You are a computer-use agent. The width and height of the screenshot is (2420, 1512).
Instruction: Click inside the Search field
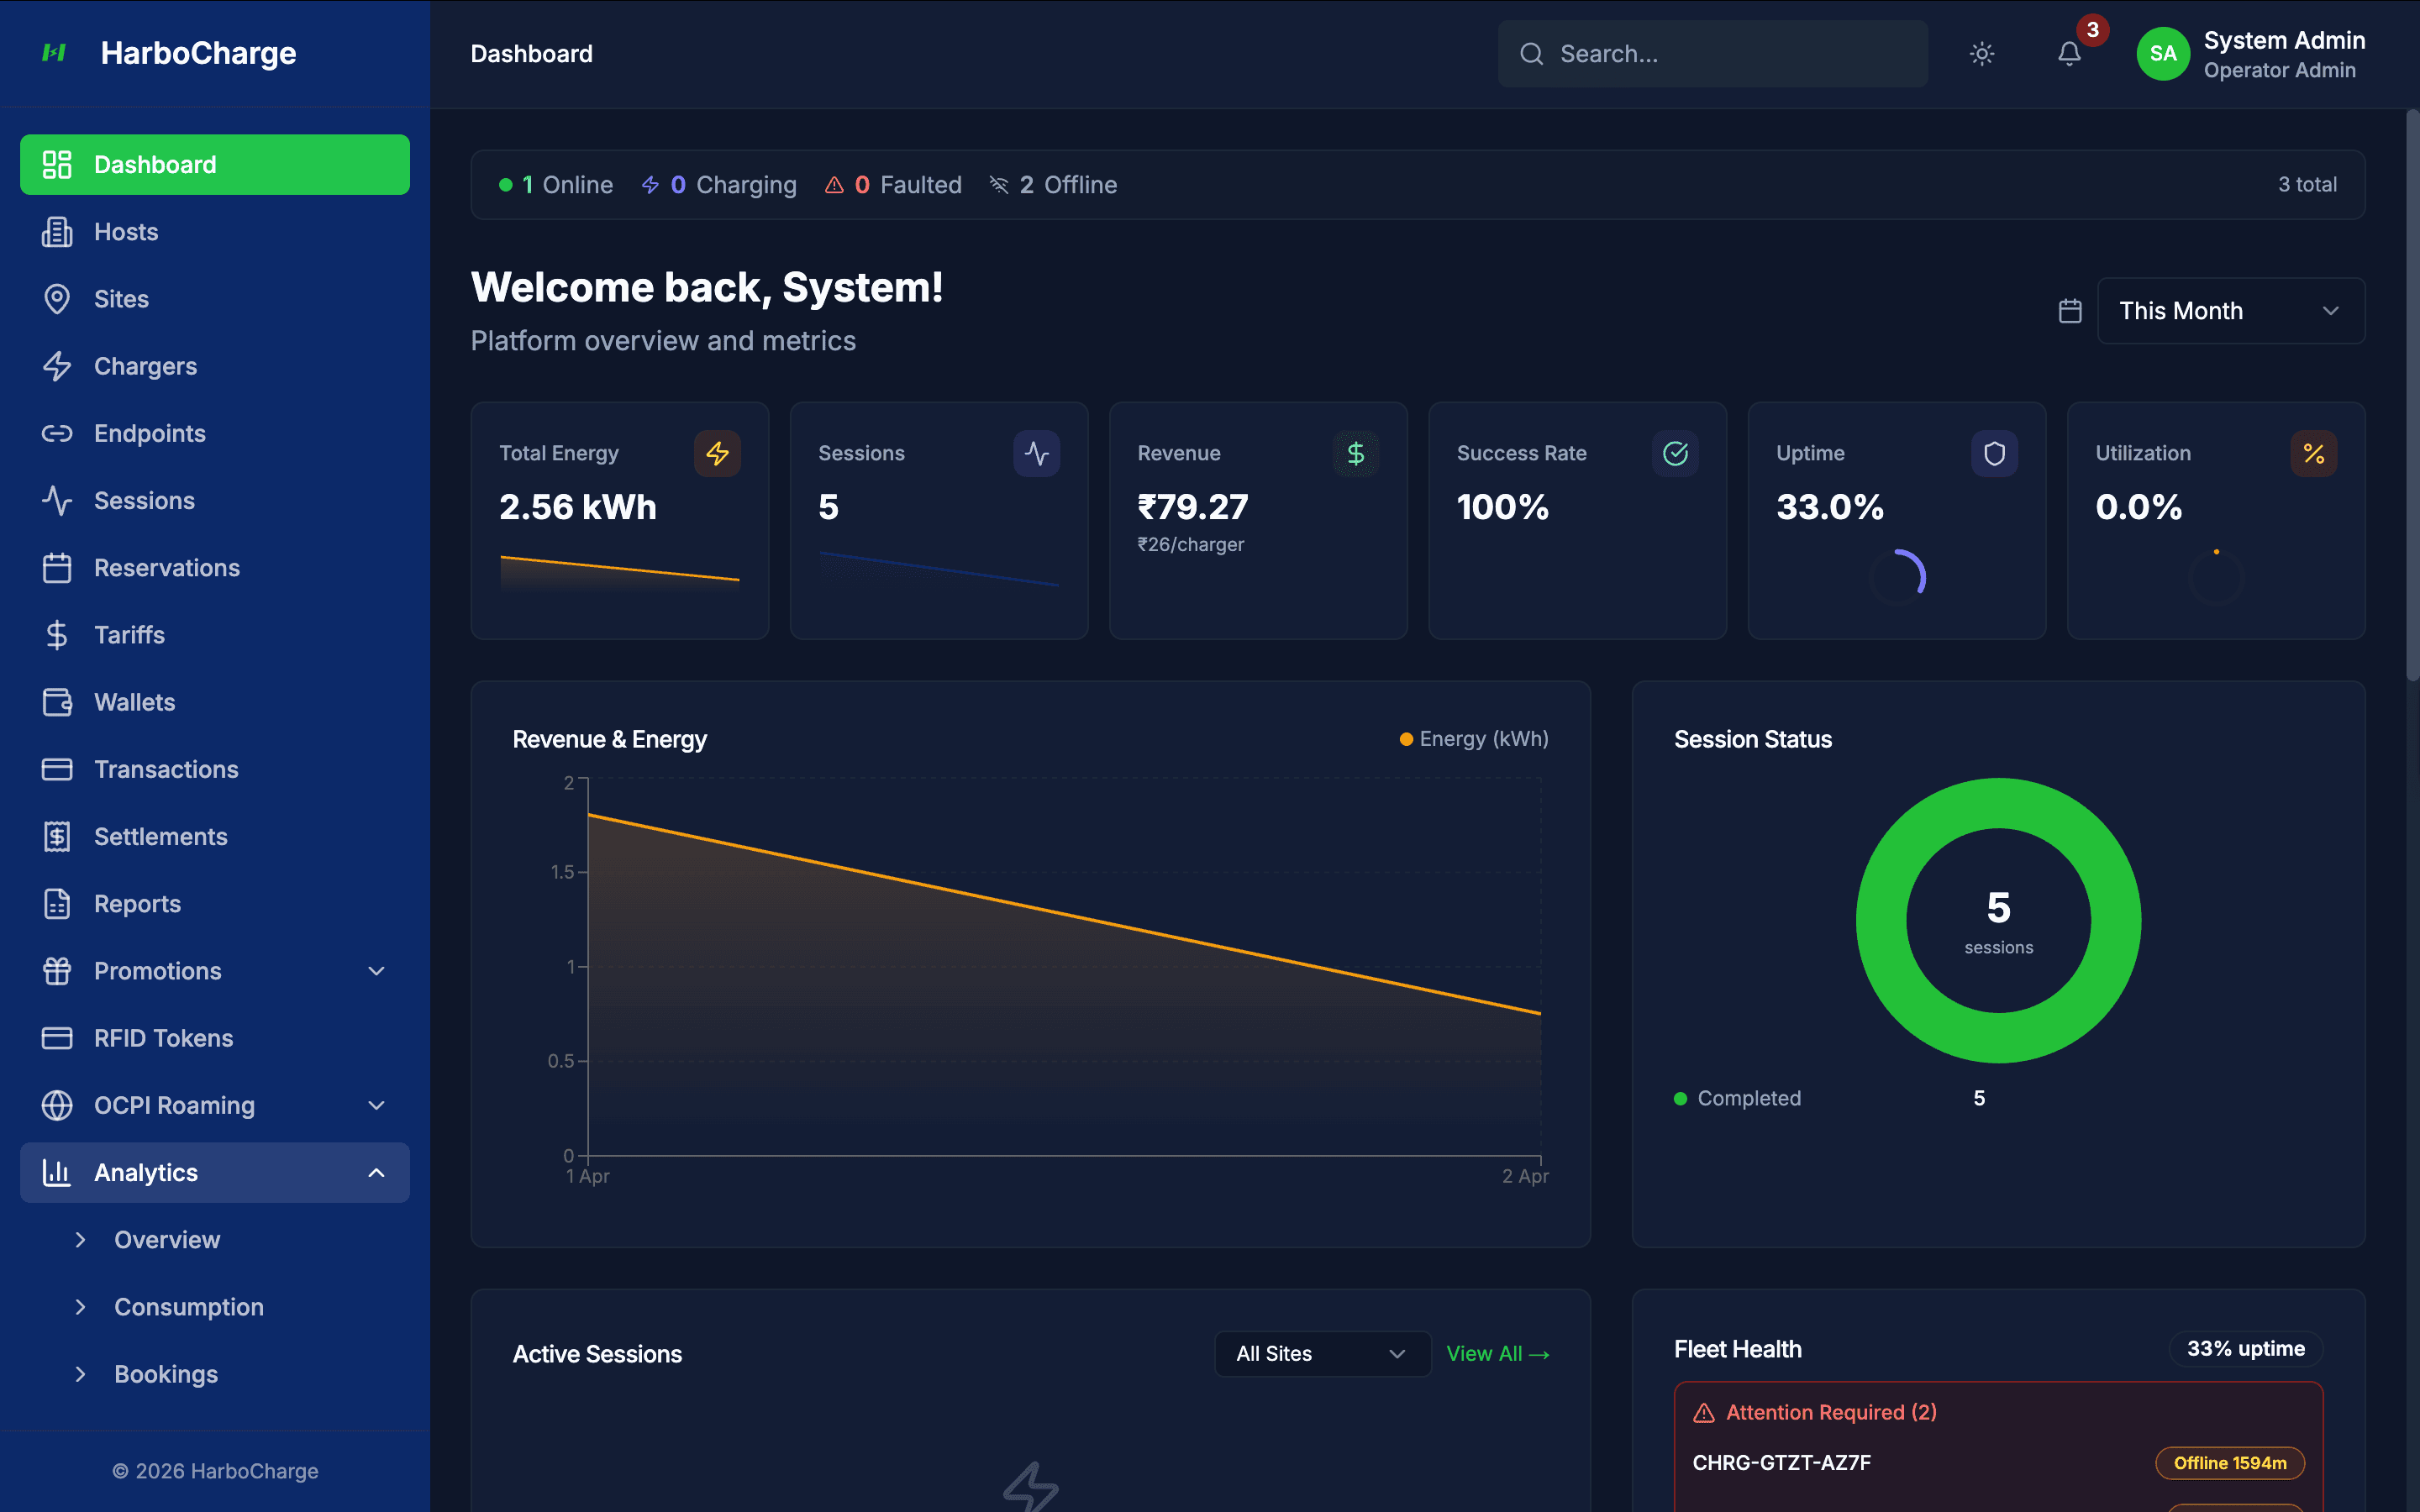click(x=1711, y=53)
